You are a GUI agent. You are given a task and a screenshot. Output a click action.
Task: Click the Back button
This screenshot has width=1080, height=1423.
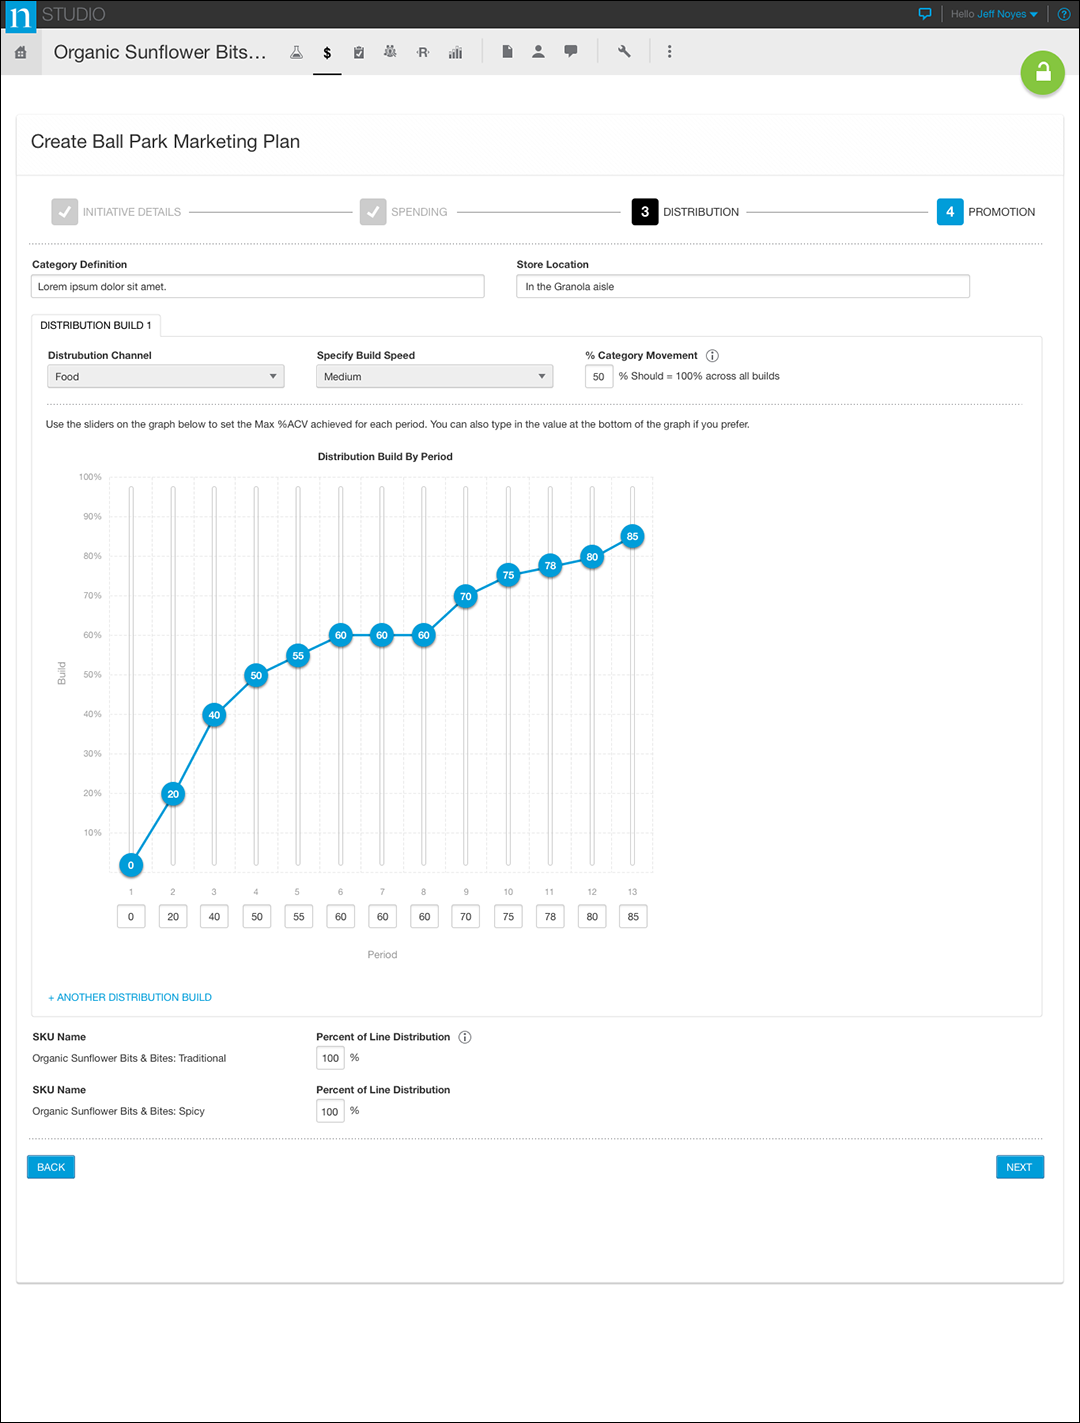pos(51,1167)
